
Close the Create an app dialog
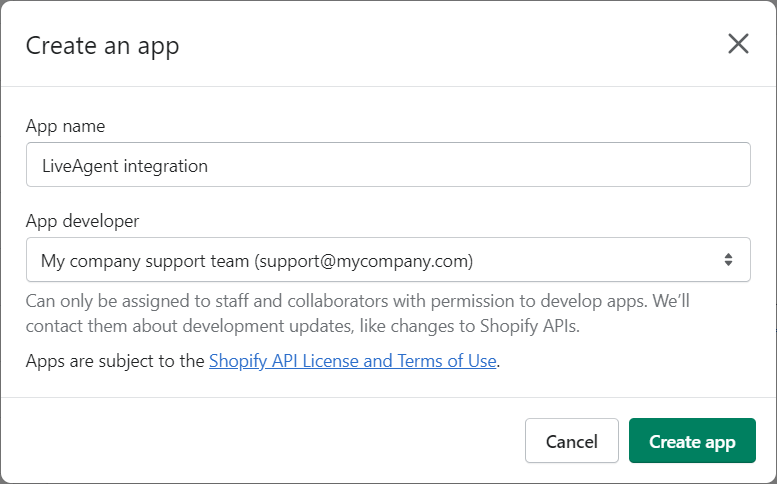[738, 44]
